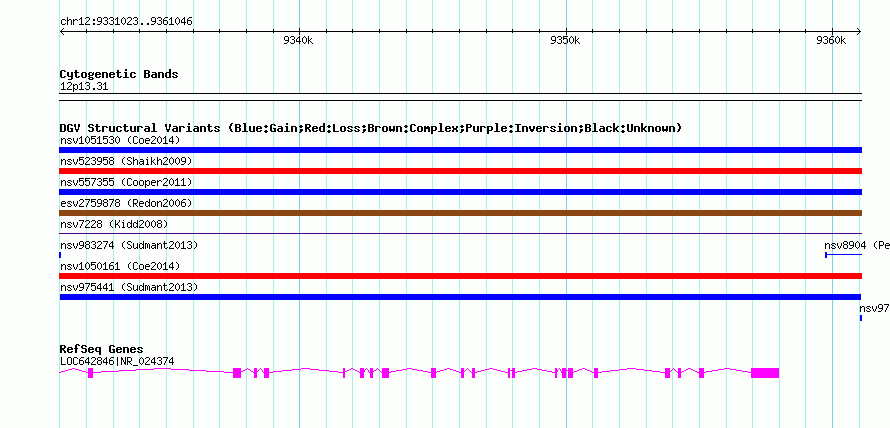890x428 pixels.
Task: Click the nsv557355 (Cooper2011) label
Action: (126, 182)
